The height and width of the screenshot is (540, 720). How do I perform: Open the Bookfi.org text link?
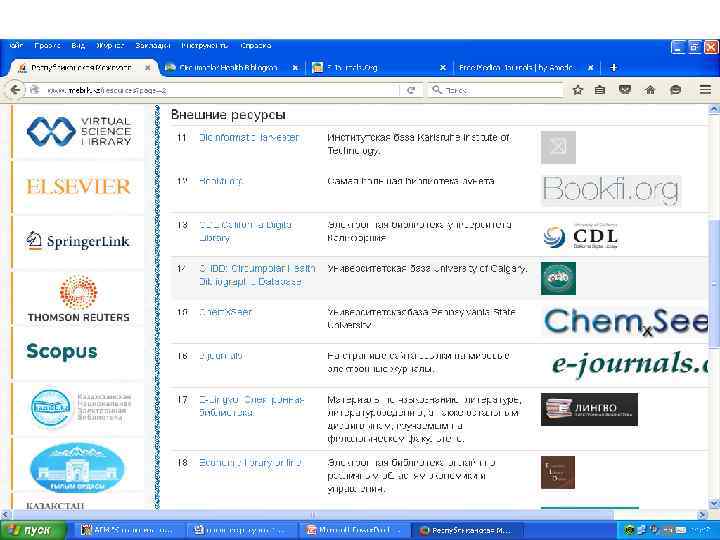tap(221, 181)
